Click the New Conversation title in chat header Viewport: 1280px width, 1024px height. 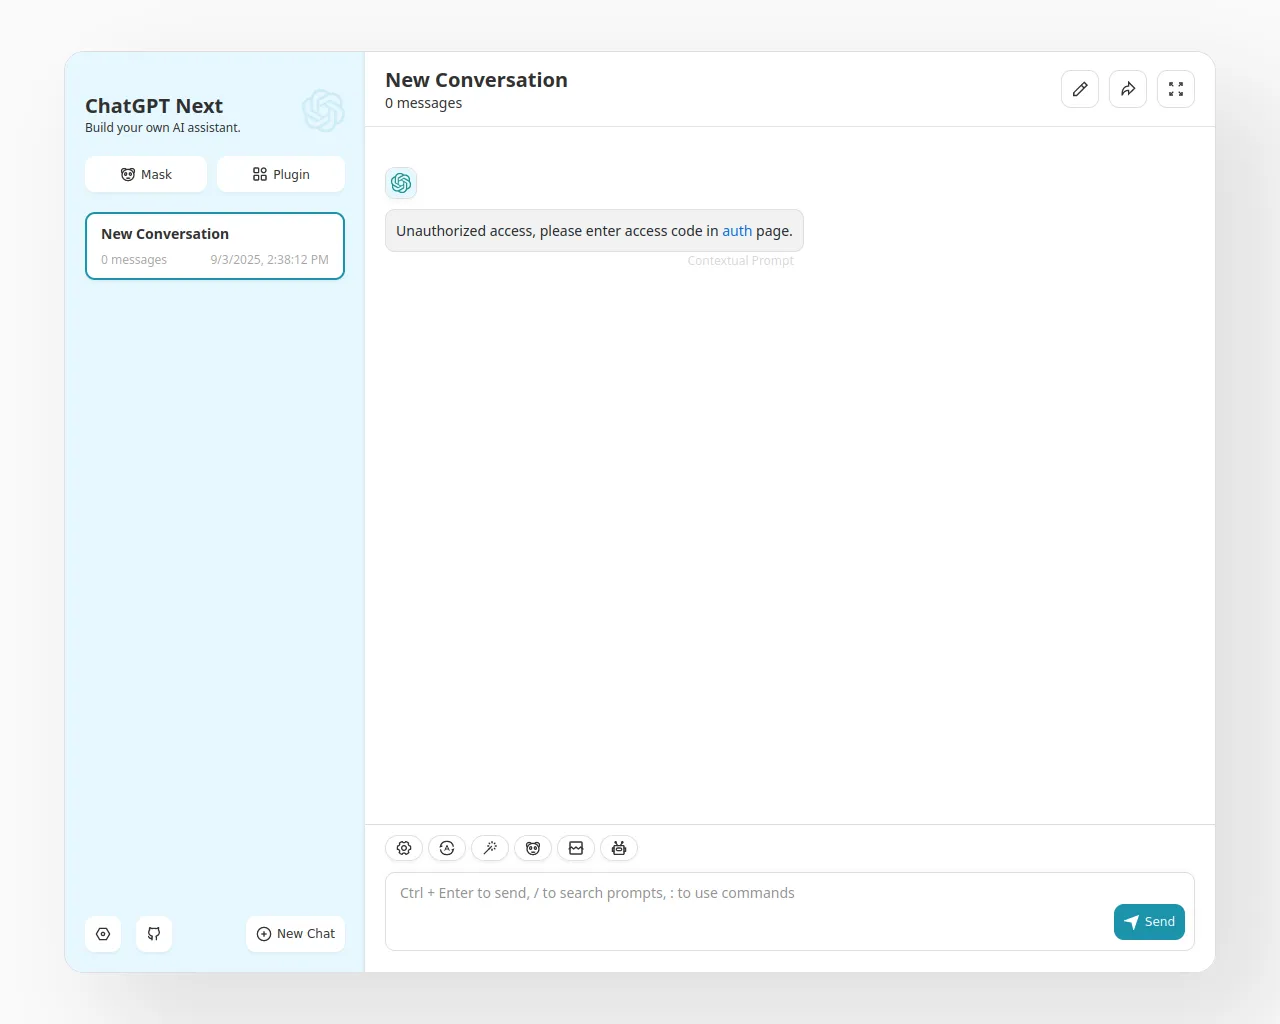[476, 80]
